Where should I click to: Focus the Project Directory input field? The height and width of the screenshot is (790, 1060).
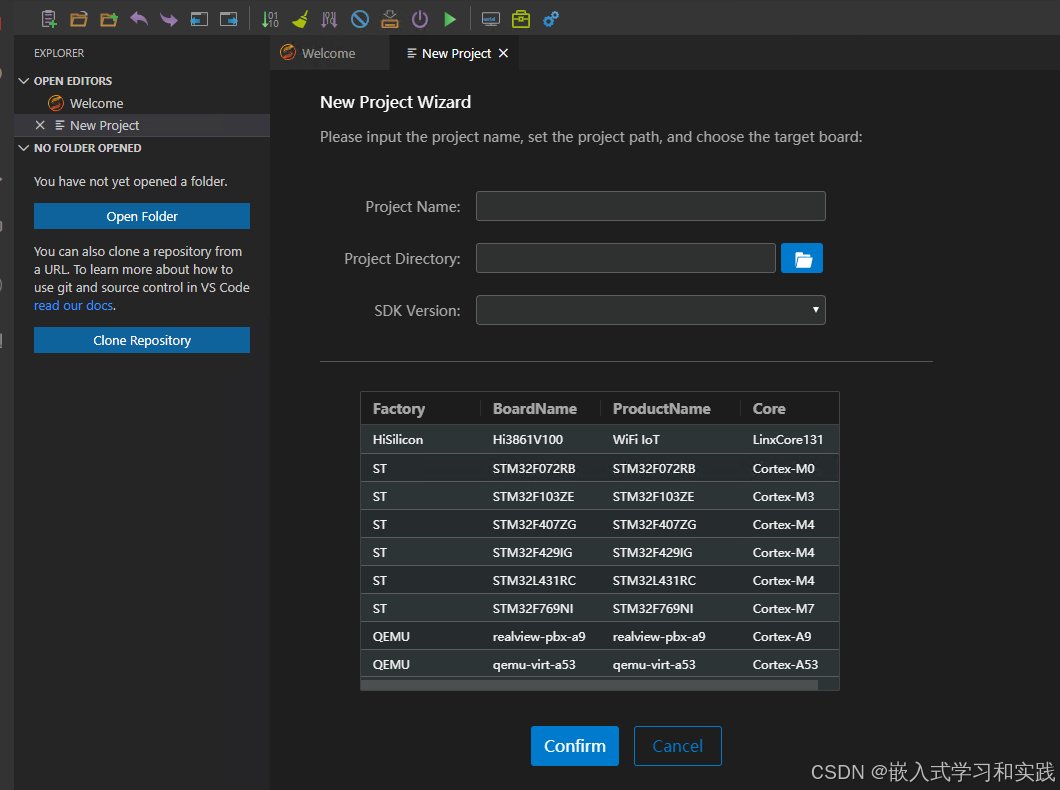[x=625, y=258]
